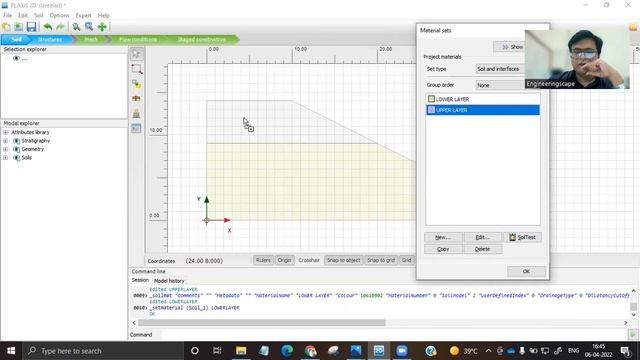Toggle Snap to object
This screenshot has height=360, width=640.
343,260
